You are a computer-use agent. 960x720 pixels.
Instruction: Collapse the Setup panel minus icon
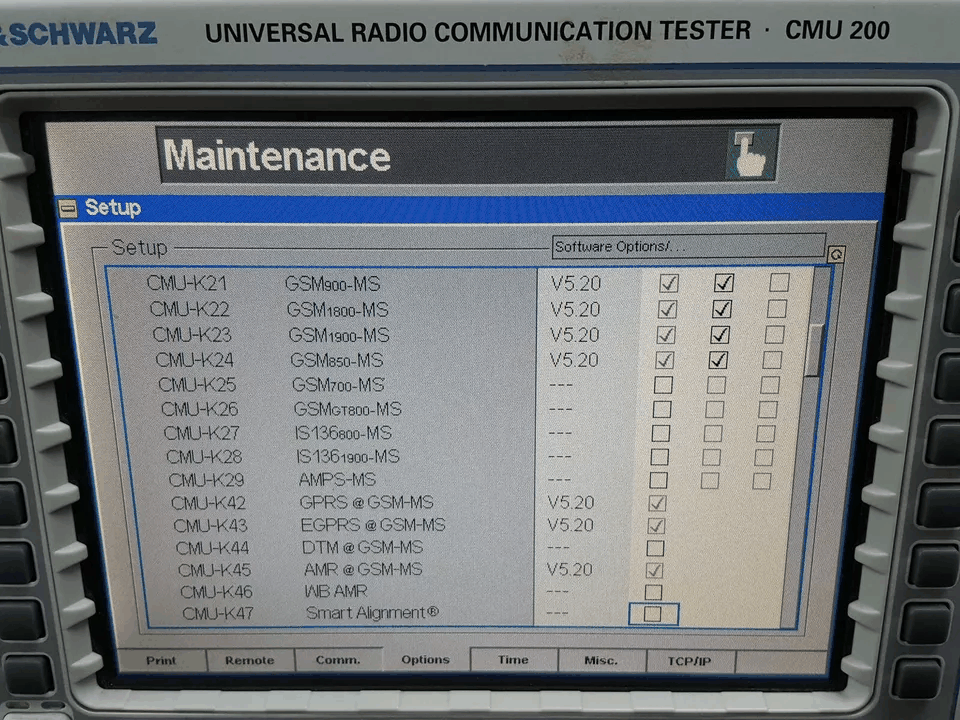68,209
